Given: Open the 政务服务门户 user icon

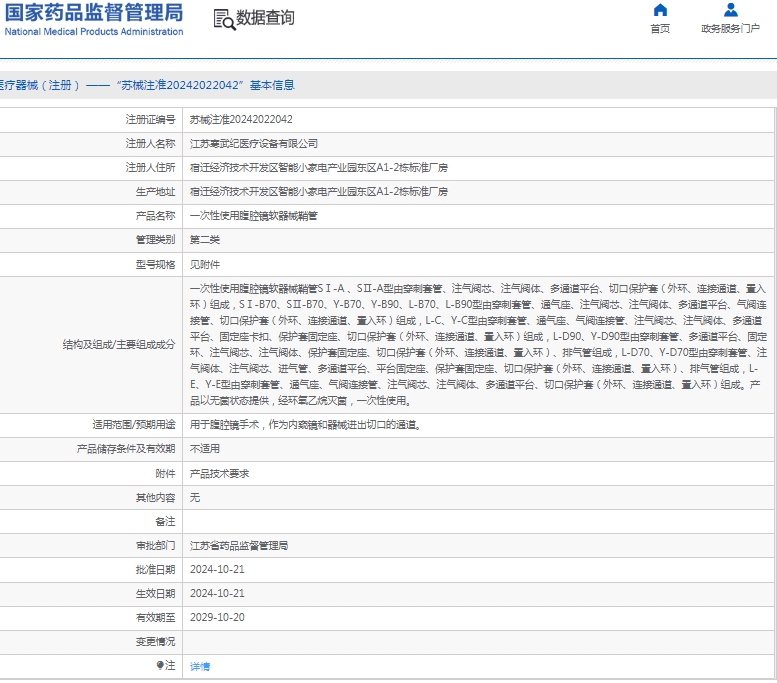Looking at the screenshot, I should click(730, 10).
